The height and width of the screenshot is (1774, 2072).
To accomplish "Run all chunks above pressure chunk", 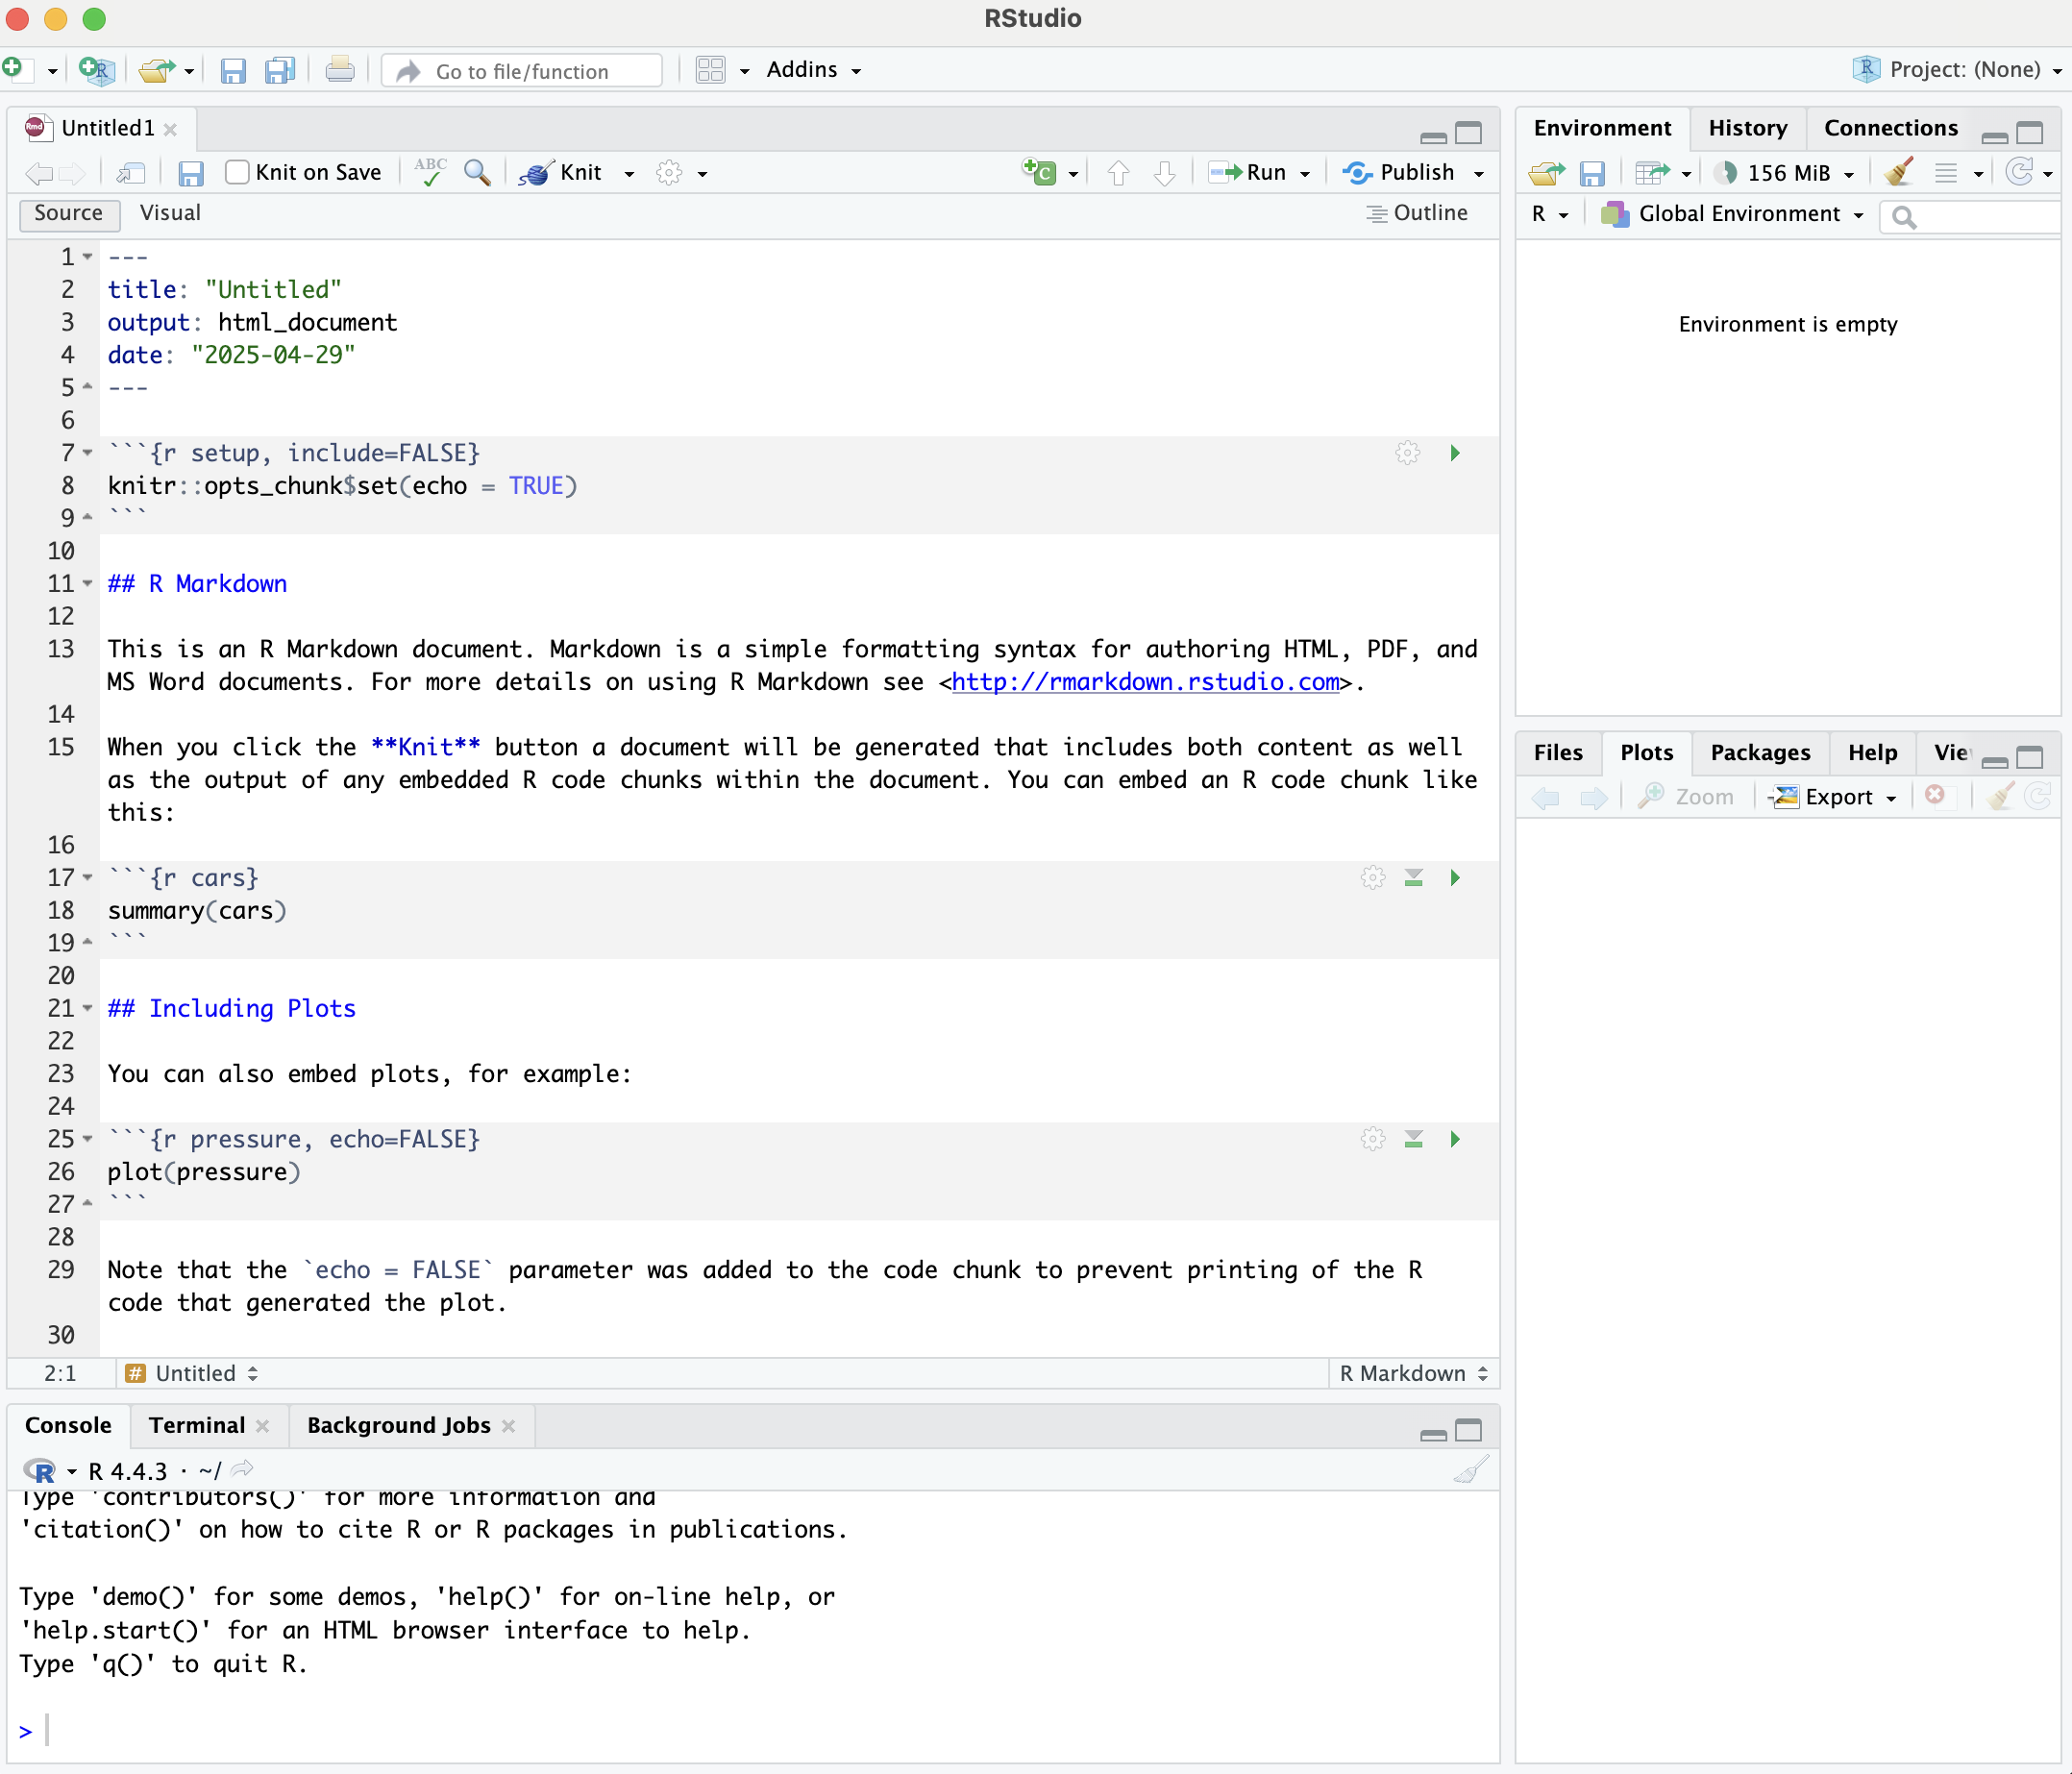I will [1413, 1139].
